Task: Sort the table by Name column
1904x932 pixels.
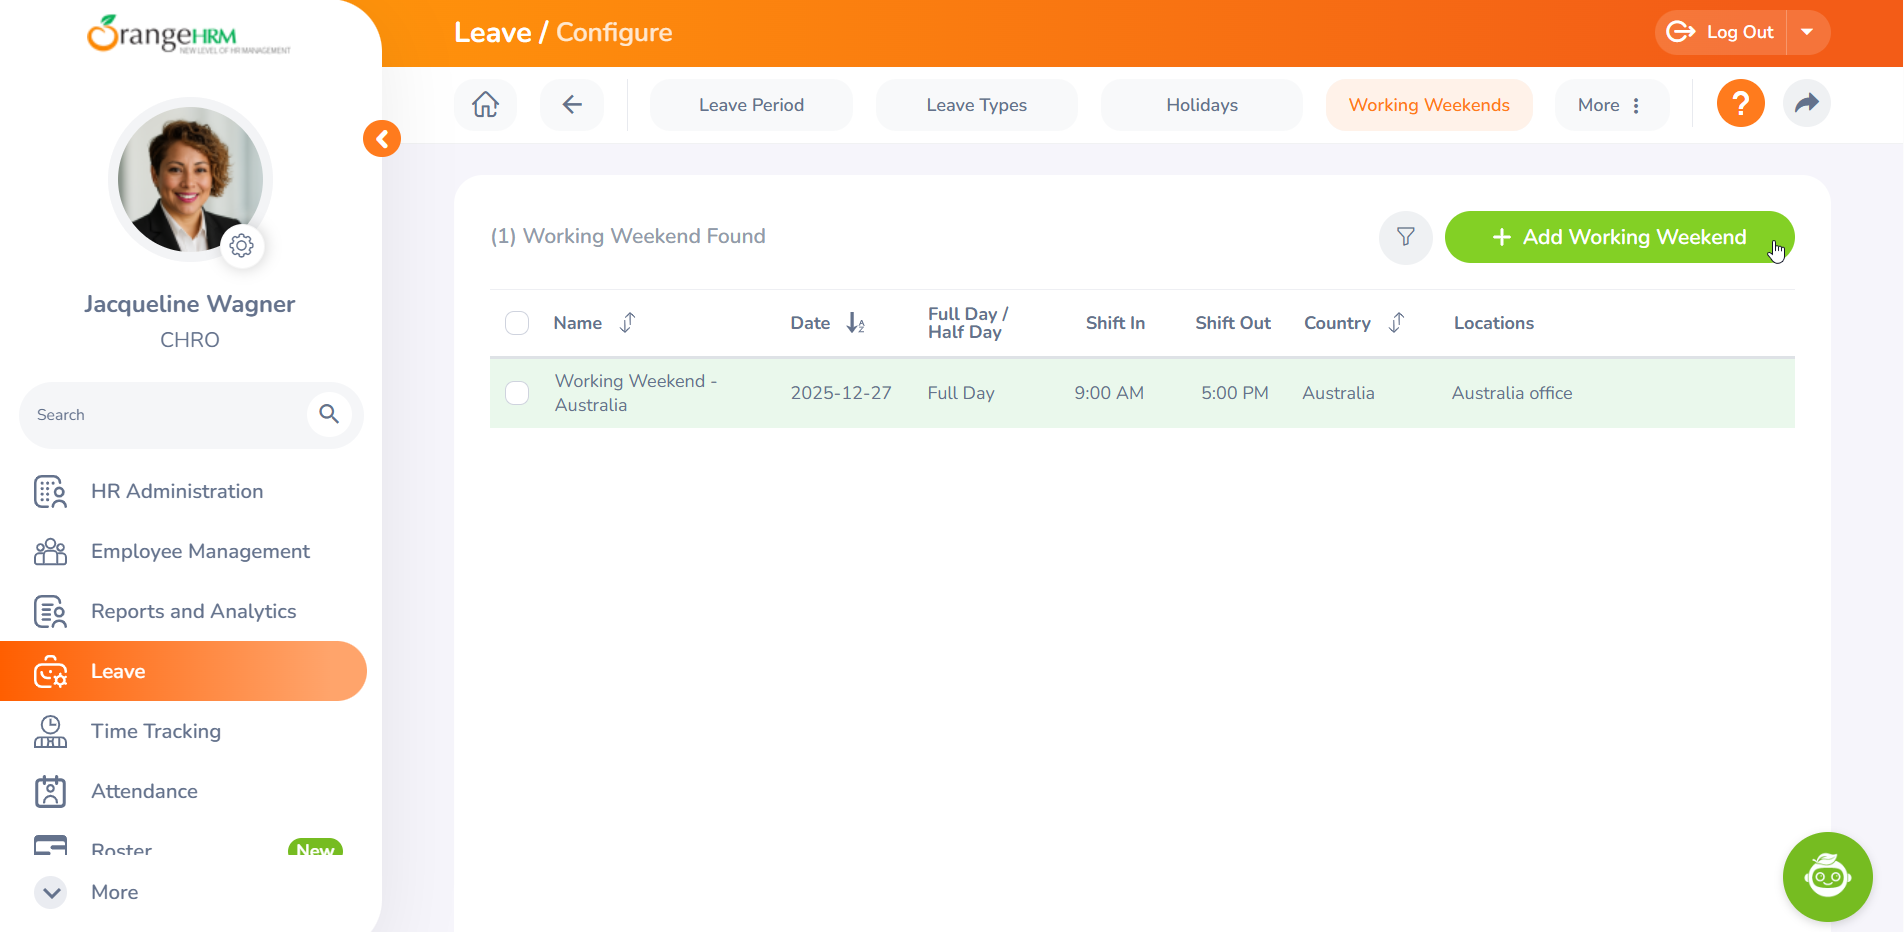Action: click(627, 323)
